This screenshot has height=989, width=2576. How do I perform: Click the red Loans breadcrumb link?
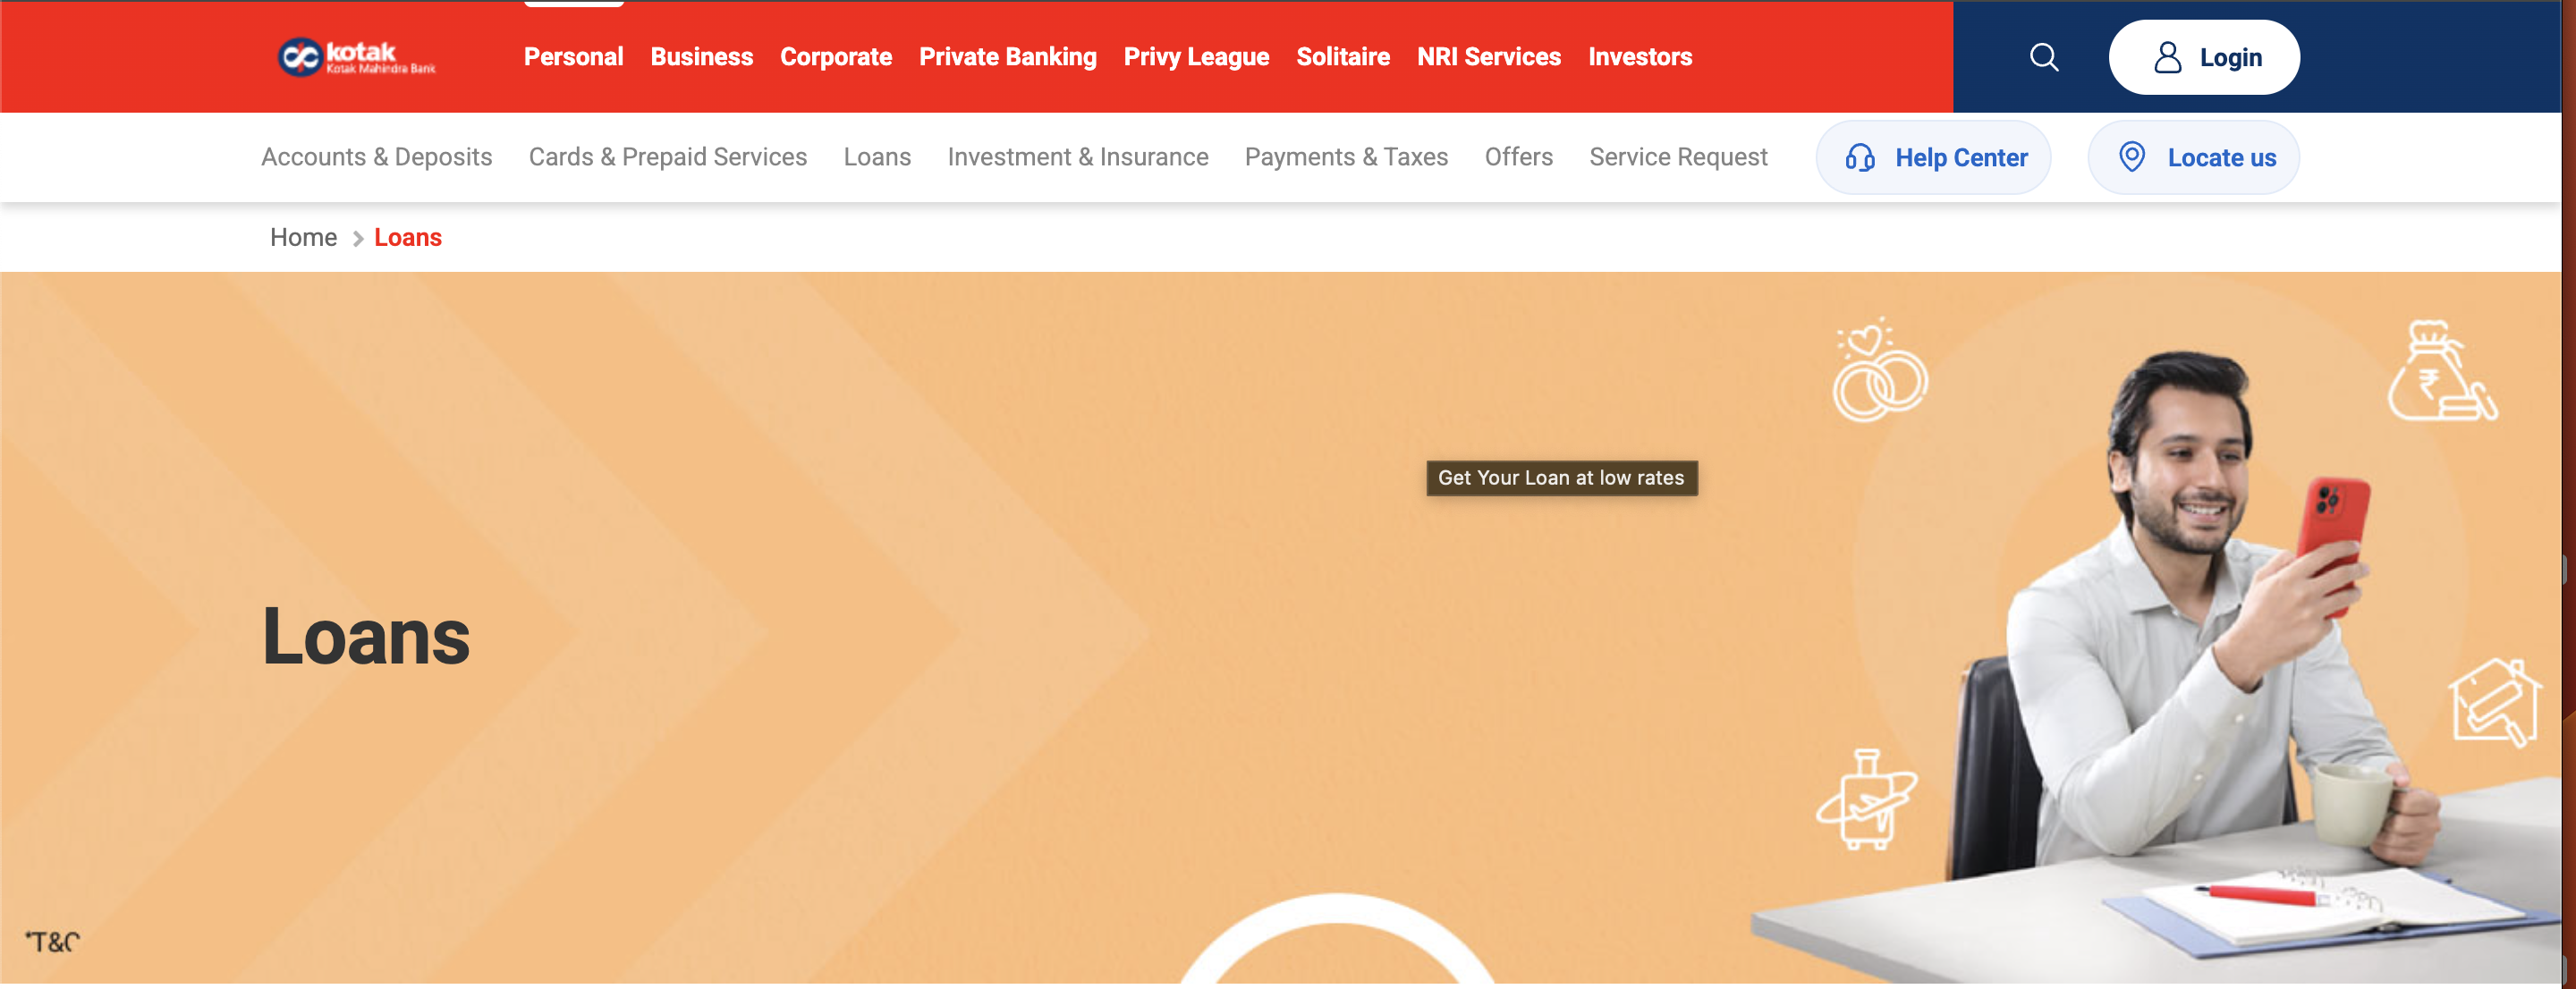(408, 237)
